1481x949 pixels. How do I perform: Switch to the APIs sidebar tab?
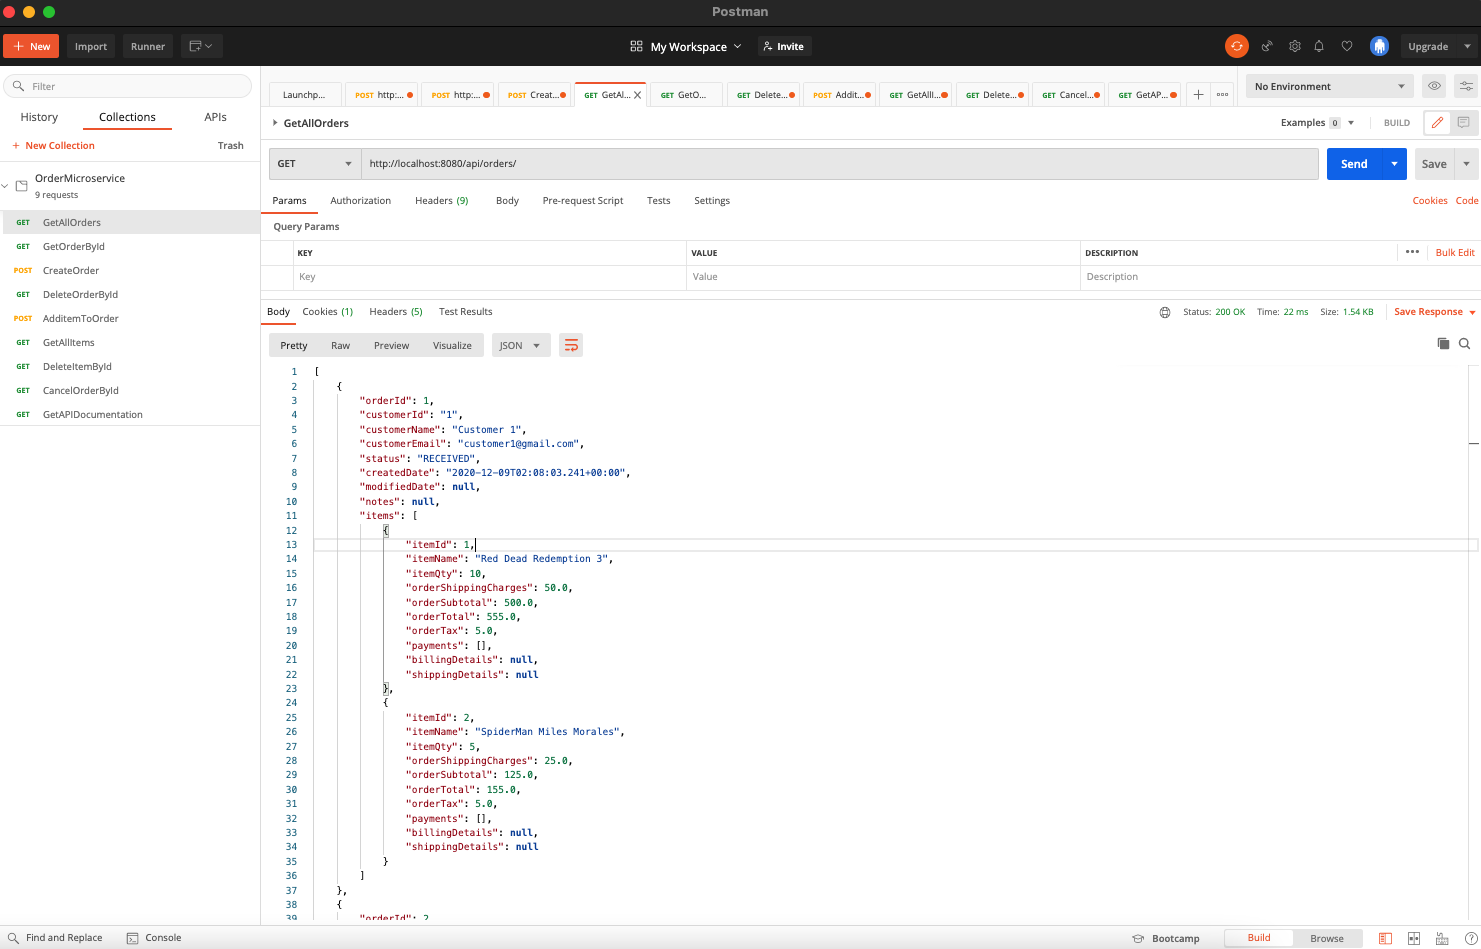point(215,117)
